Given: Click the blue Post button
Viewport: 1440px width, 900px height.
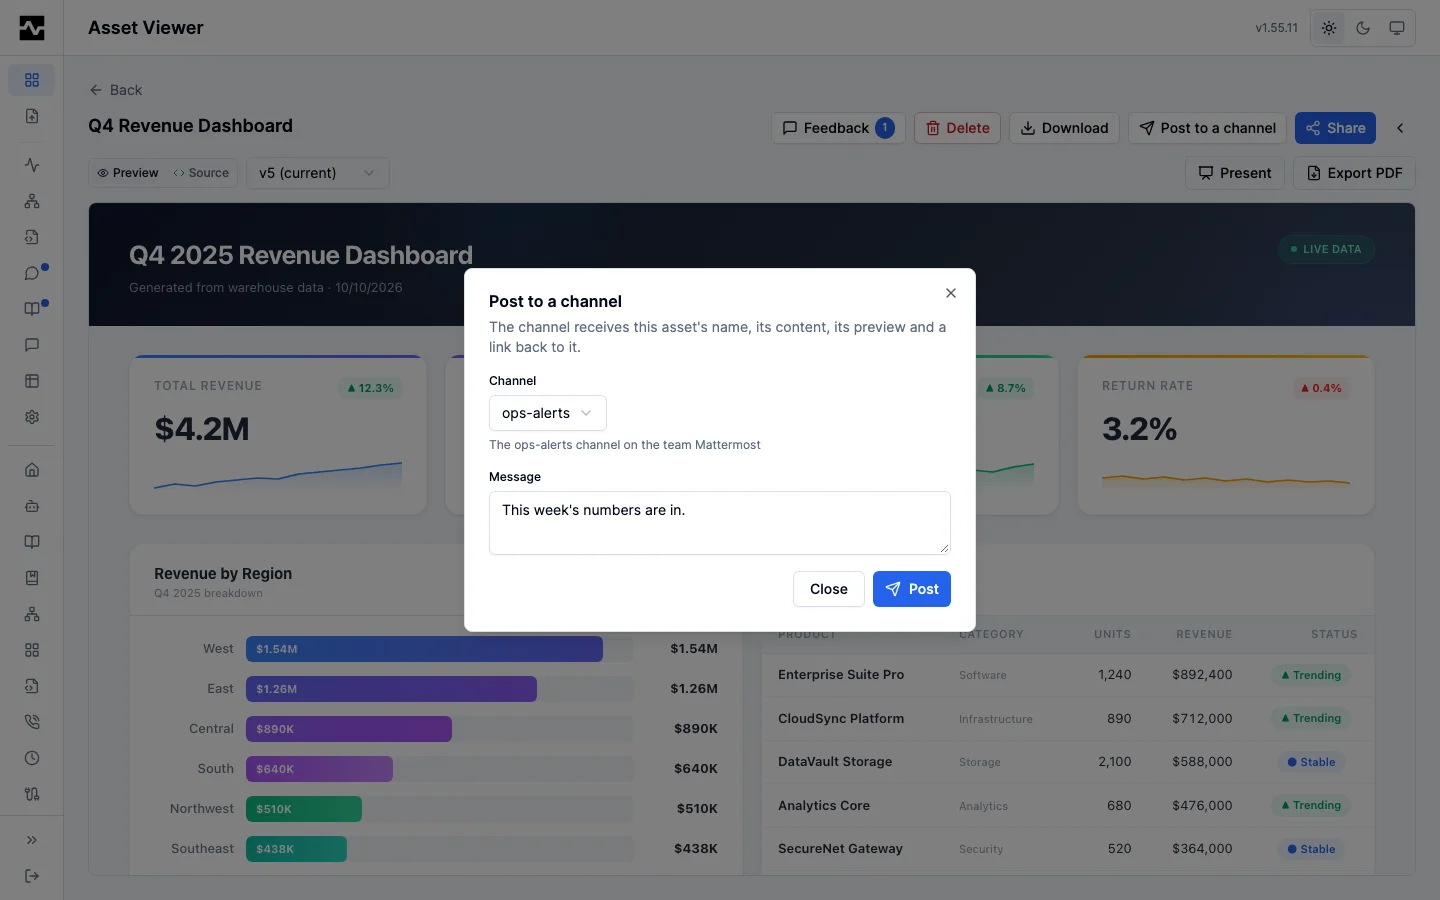Looking at the screenshot, I should (911, 589).
